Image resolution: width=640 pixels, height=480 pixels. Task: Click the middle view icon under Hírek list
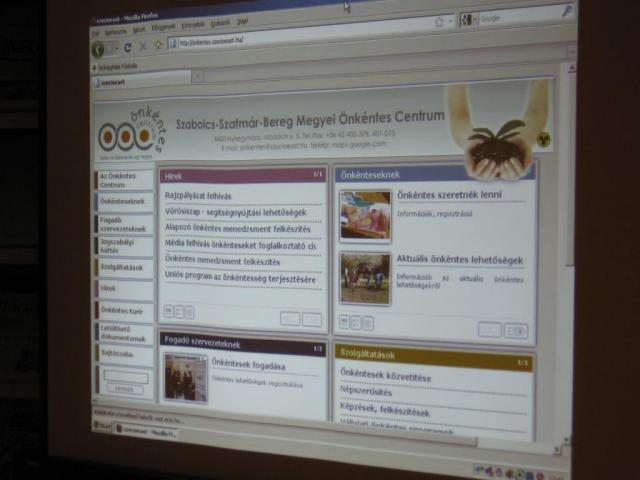coord(178,312)
